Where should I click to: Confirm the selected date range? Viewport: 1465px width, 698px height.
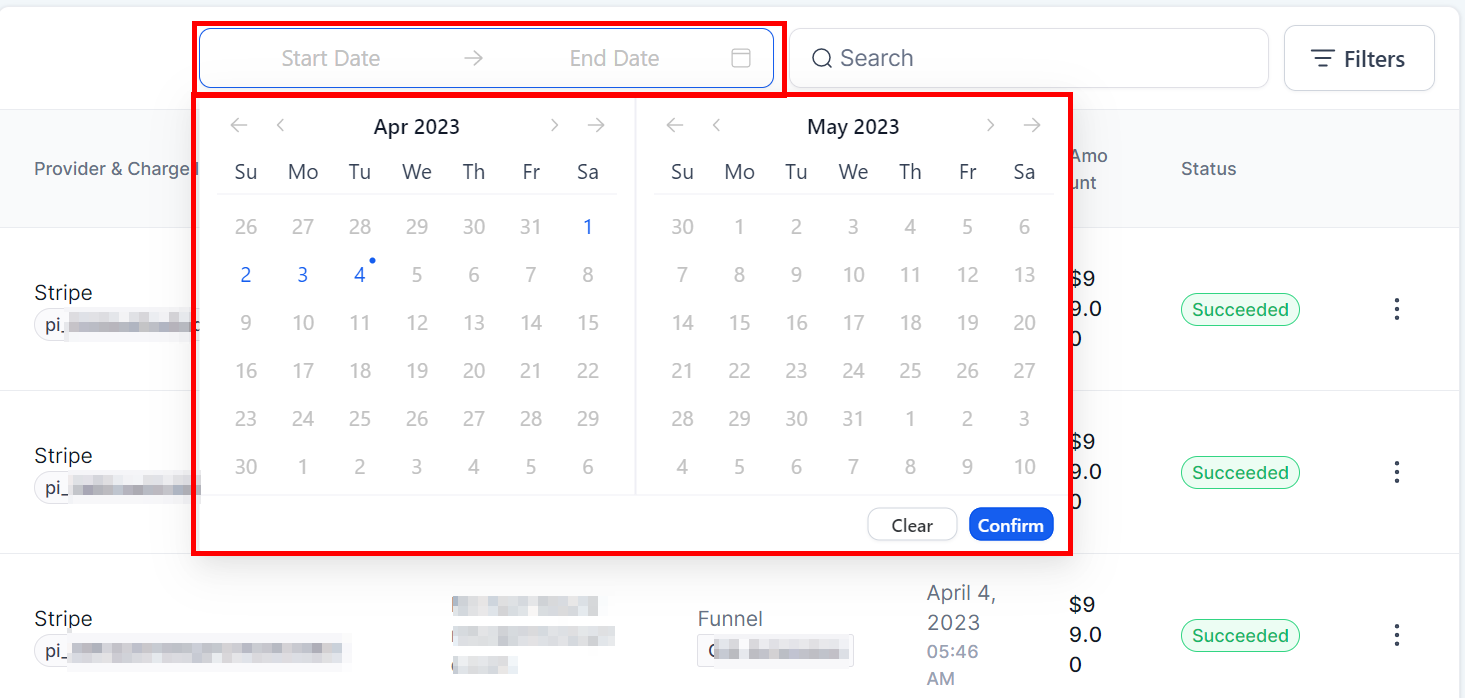point(1010,525)
